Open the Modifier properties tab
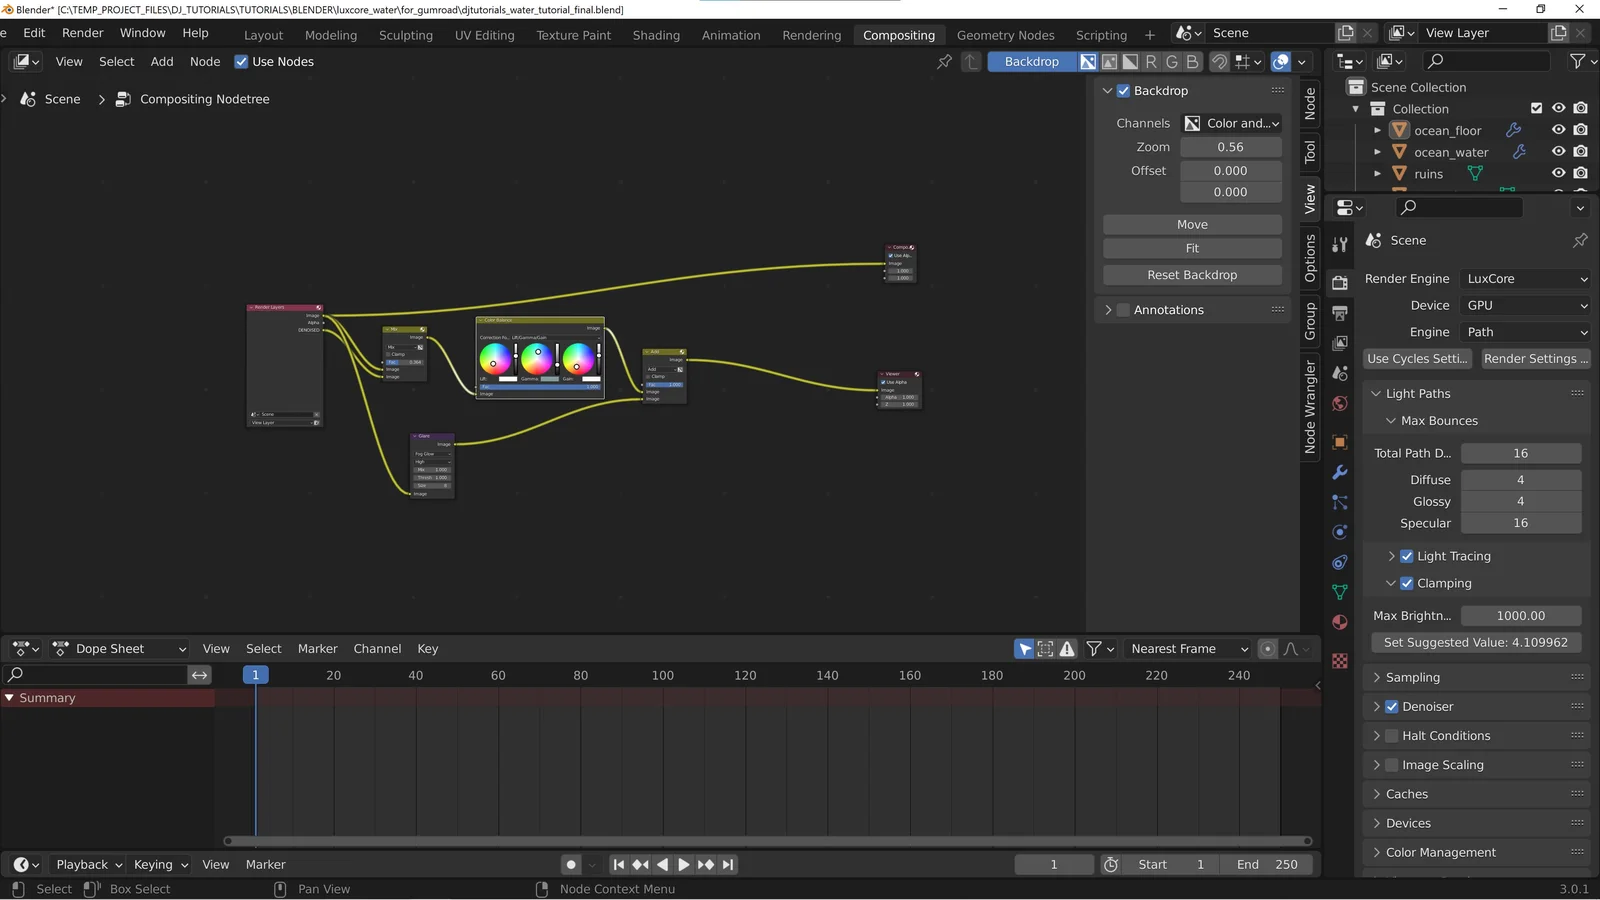 (1339, 471)
